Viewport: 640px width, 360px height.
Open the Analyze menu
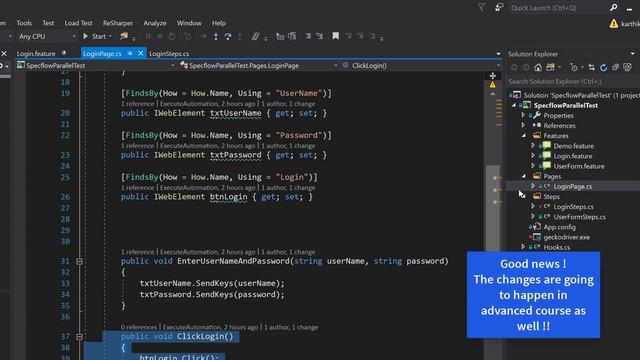point(155,23)
